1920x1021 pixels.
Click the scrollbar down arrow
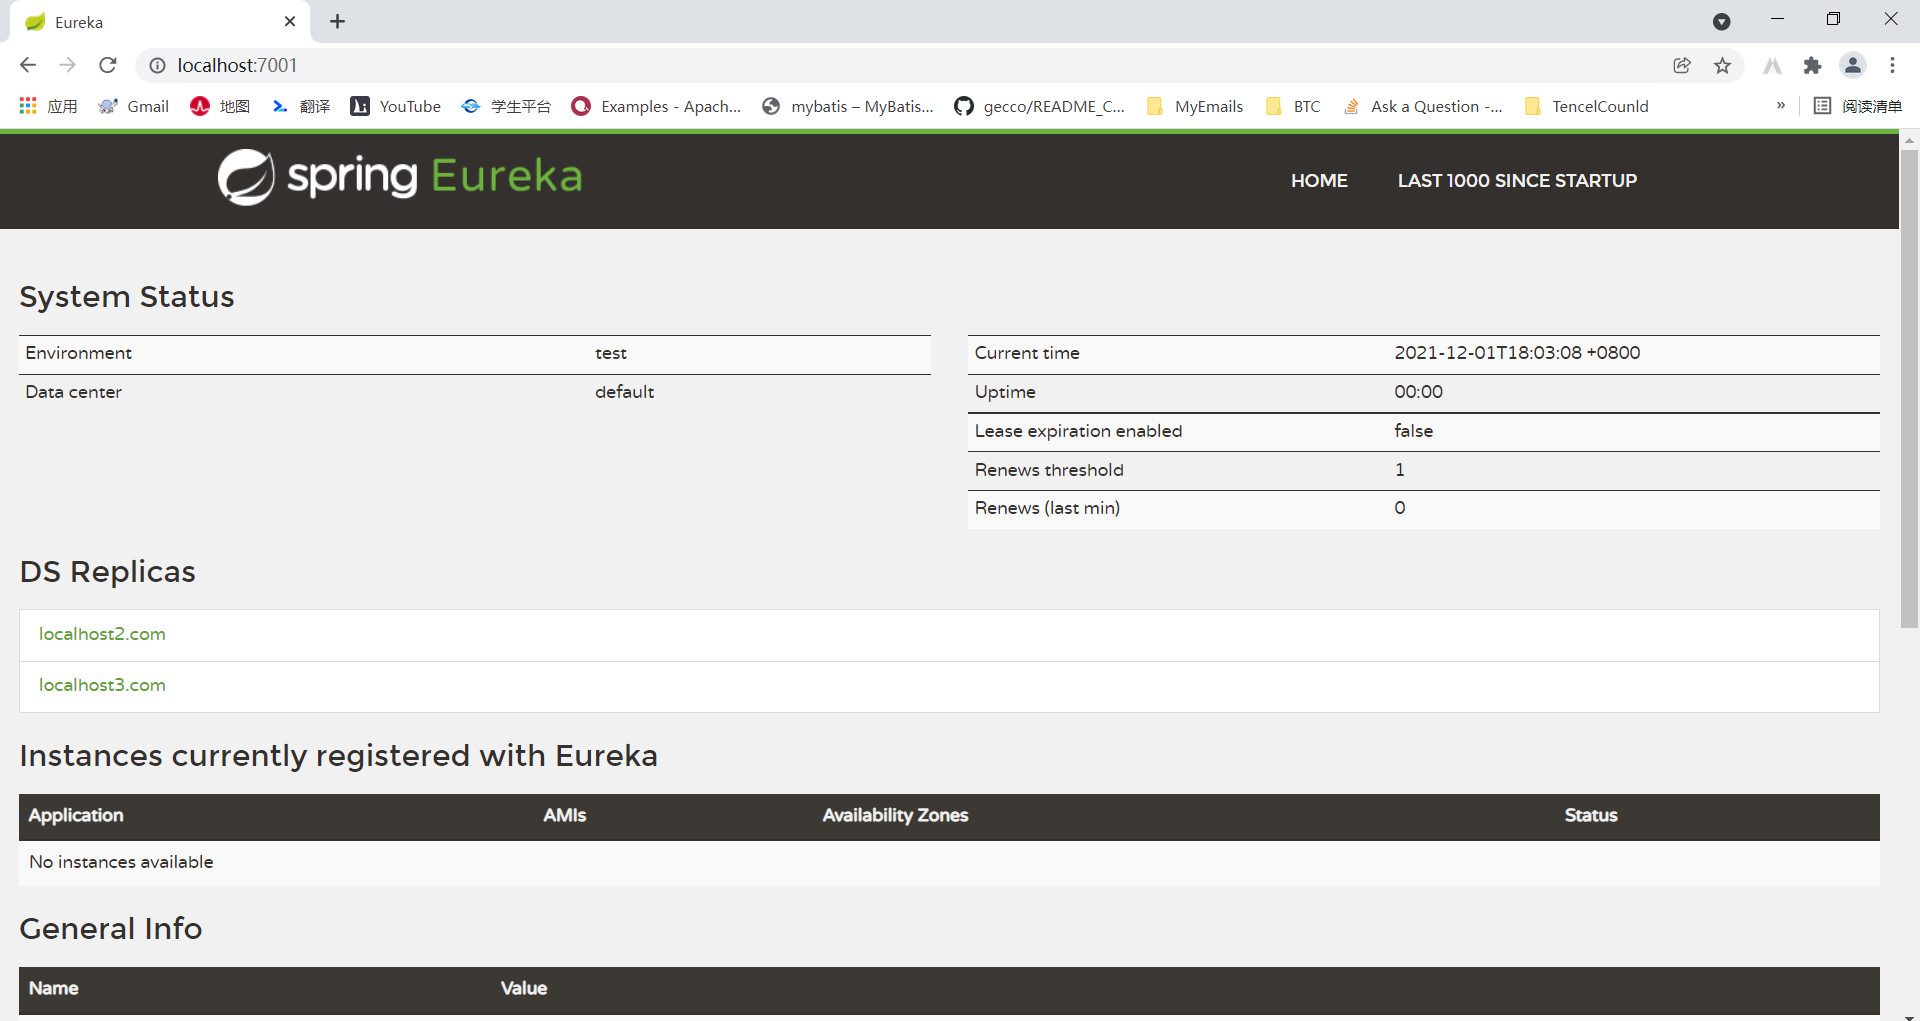[x=1909, y=1015]
